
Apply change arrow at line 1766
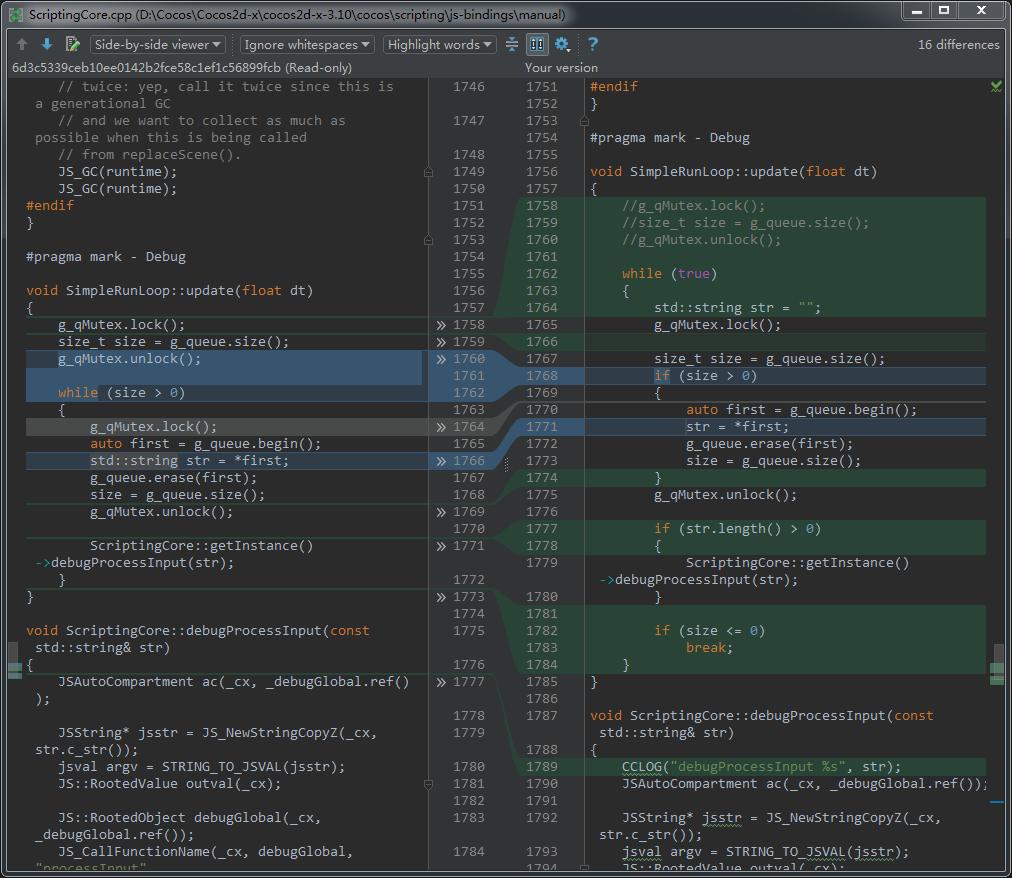pos(441,461)
